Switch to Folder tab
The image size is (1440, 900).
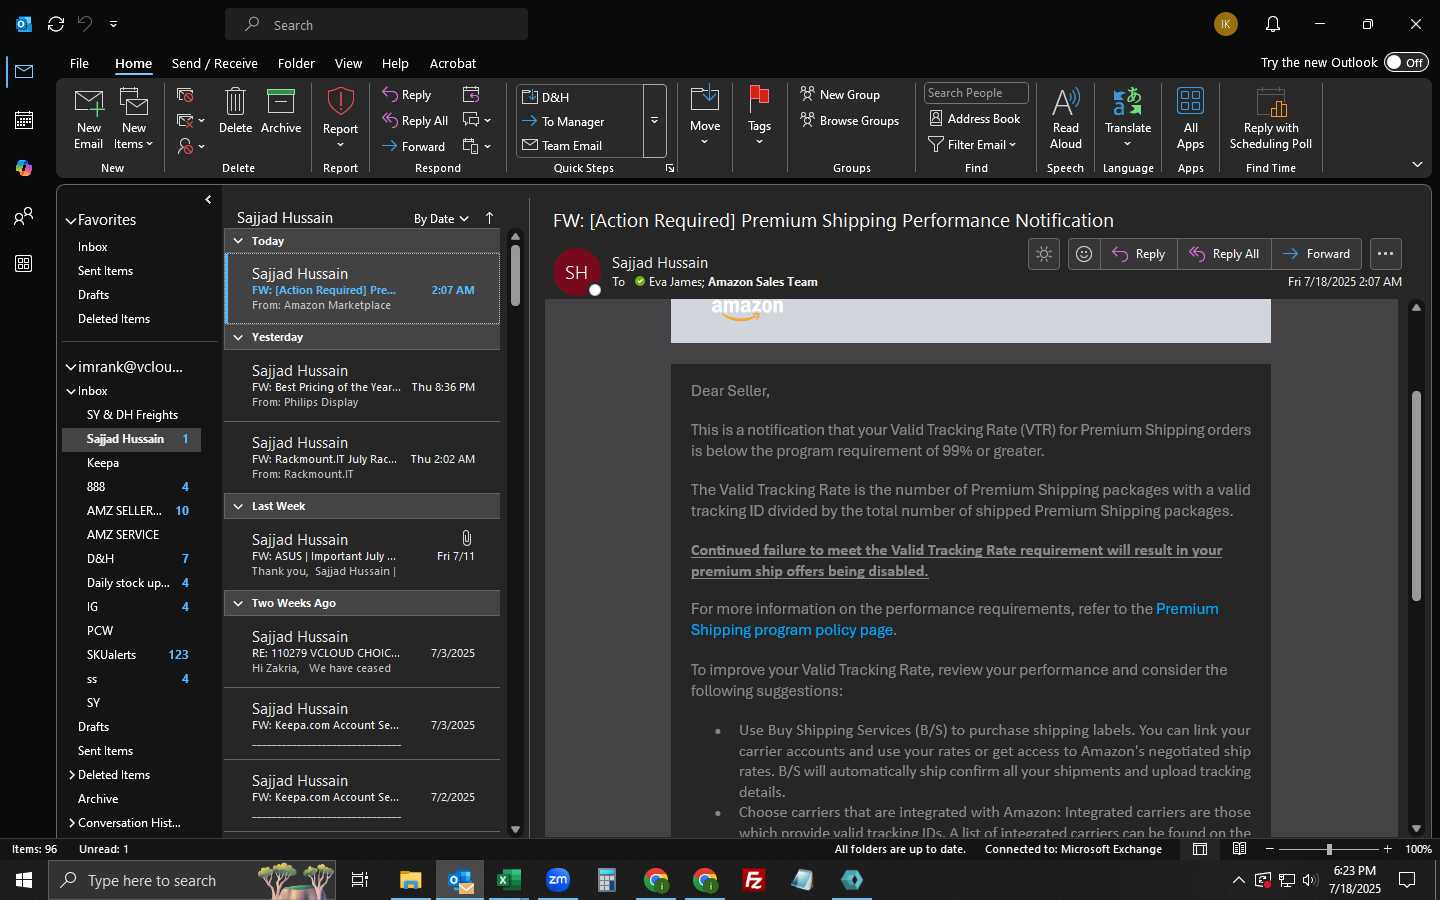(296, 63)
